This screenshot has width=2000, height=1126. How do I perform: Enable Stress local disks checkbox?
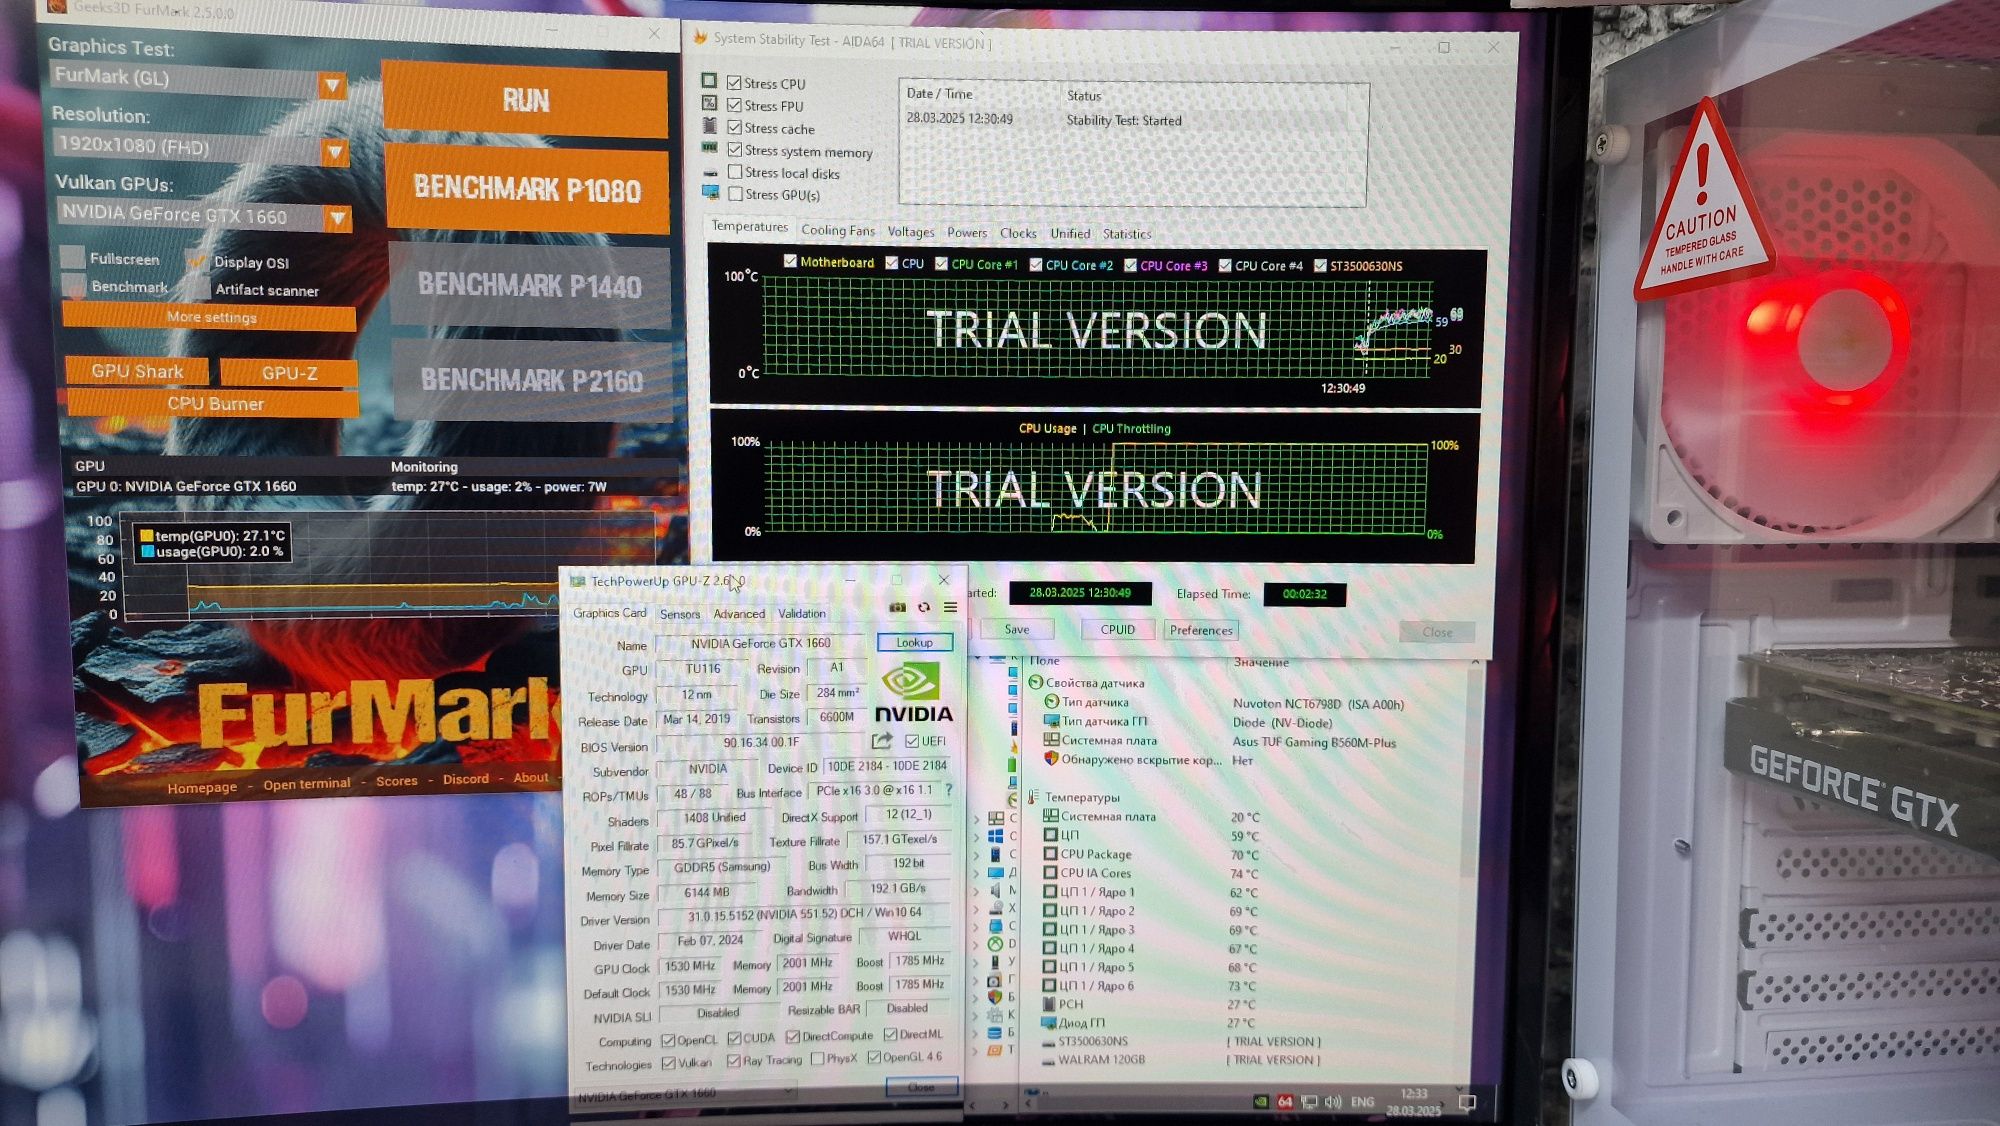734,172
